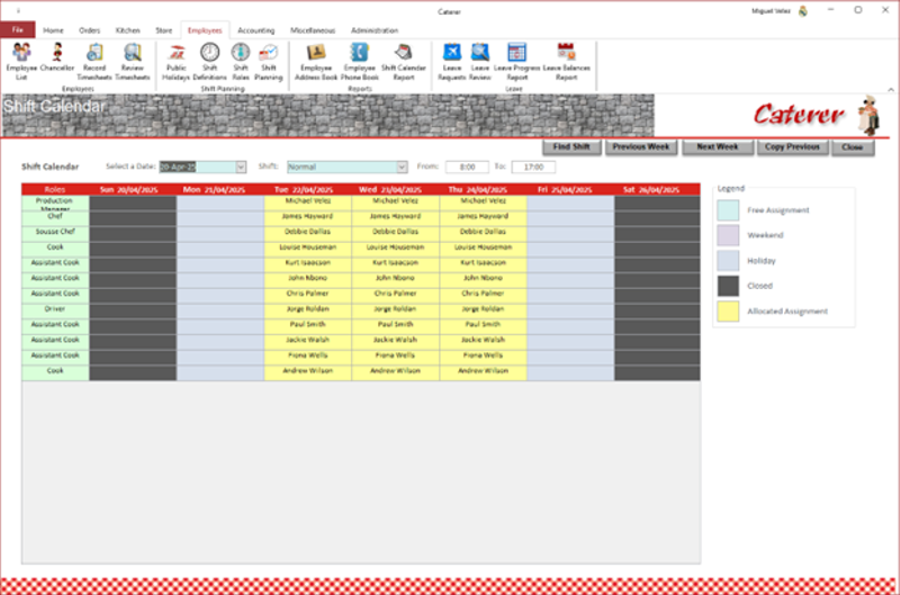Expand the Select a Date dropdown arrow

coord(240,167)
